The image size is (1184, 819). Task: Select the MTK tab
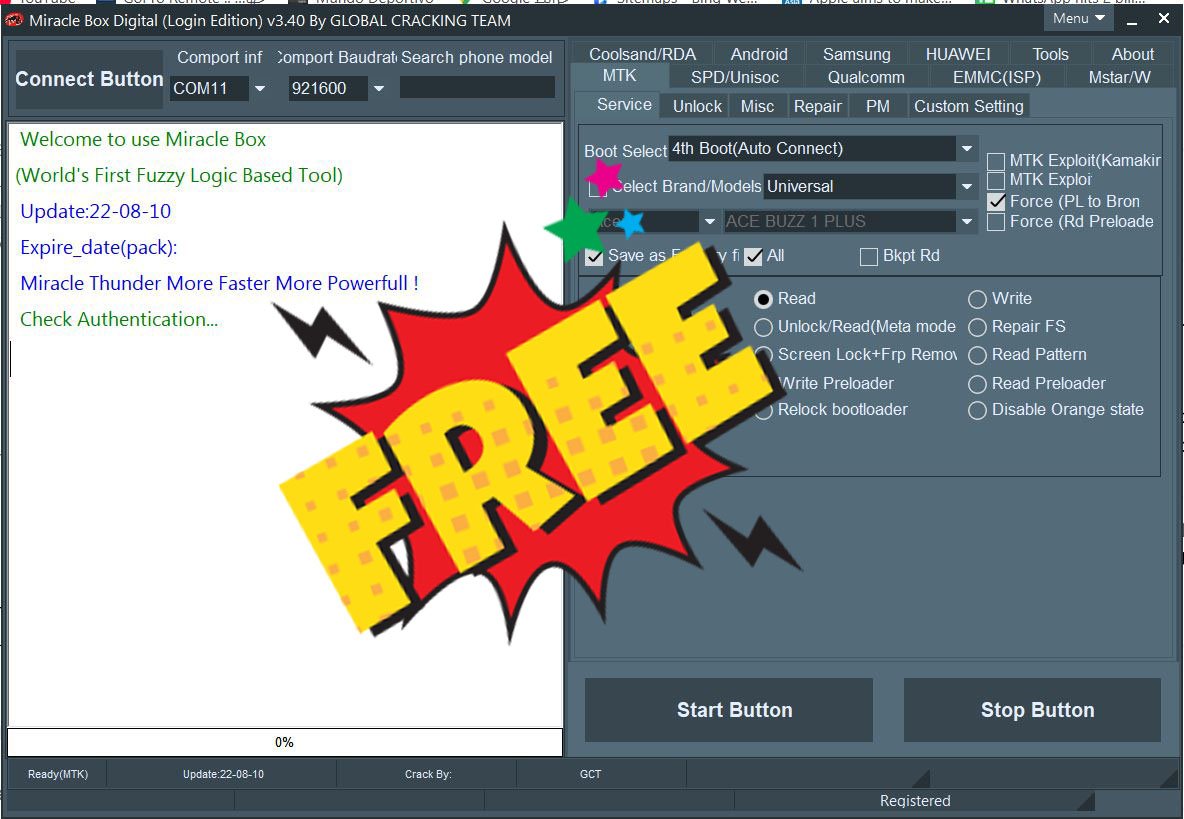point(619,76)
